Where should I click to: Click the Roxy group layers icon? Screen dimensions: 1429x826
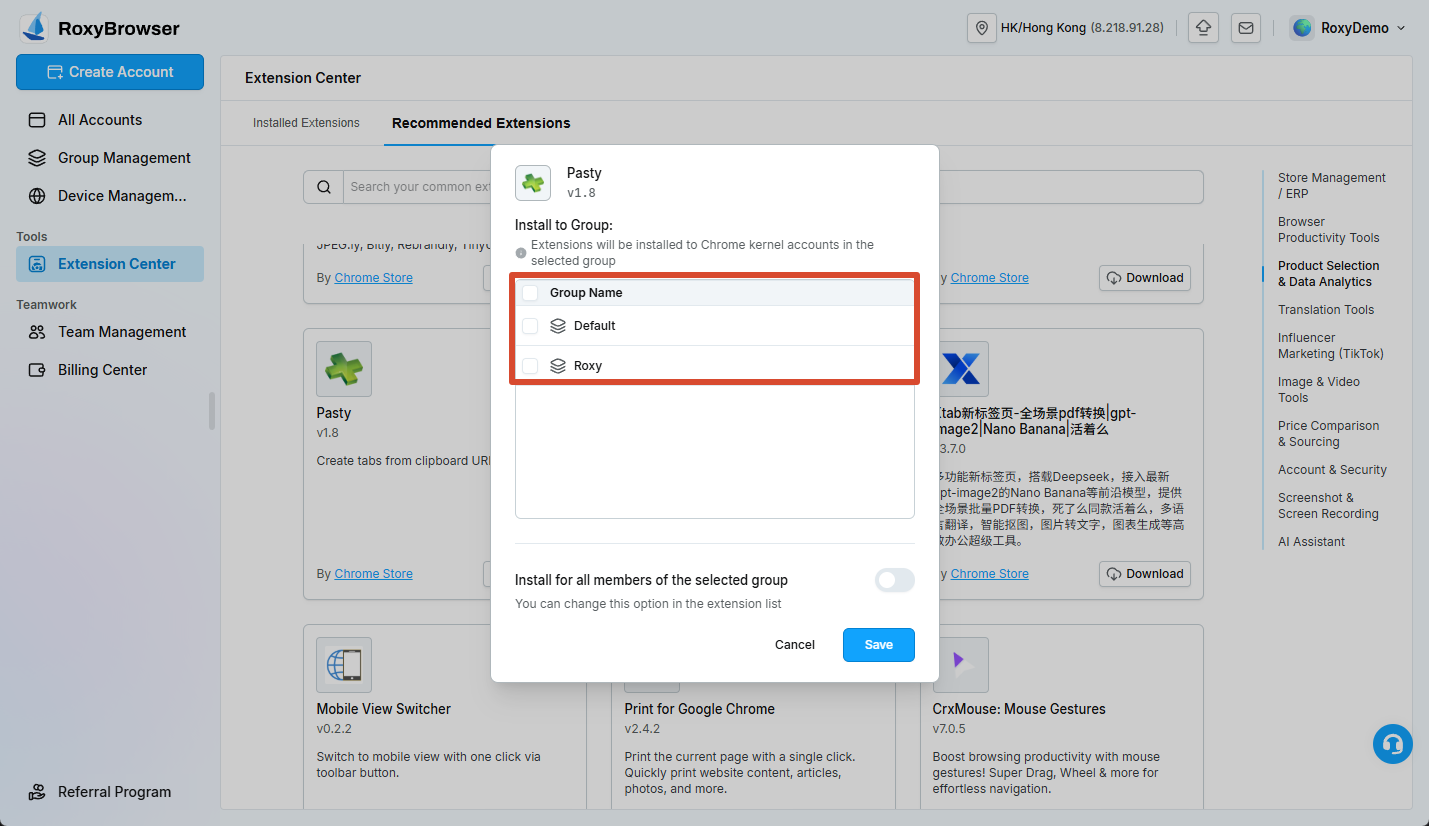(x=558, y=366)
